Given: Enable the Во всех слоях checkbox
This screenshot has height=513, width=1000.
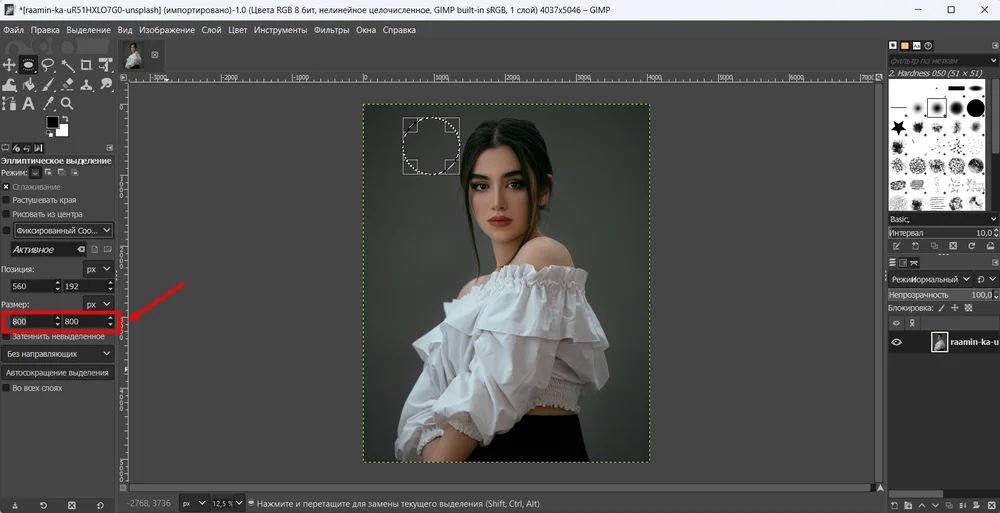Looking at the screenshot, I should tap(6, 387).
